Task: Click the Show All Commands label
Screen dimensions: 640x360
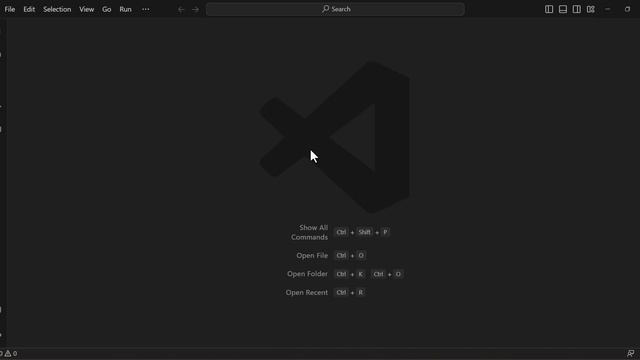Action: [x=309, y=232]
